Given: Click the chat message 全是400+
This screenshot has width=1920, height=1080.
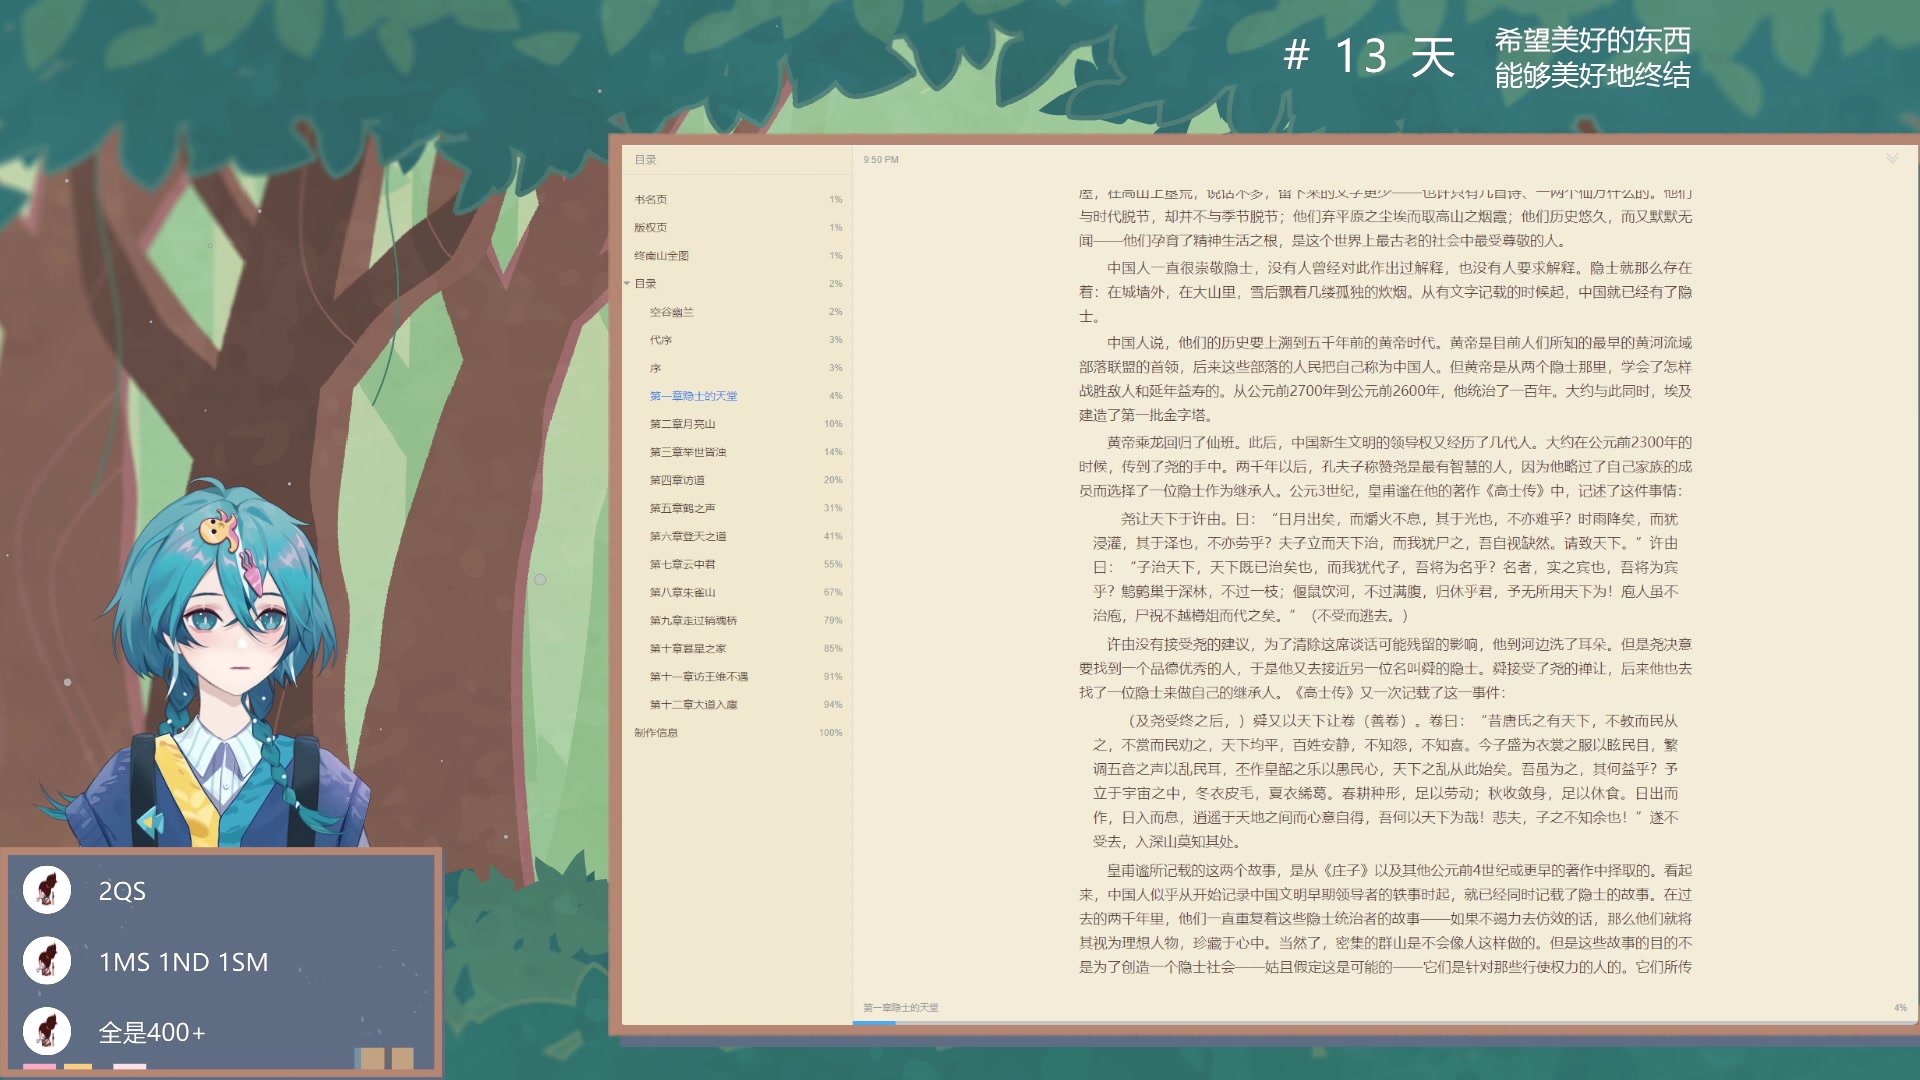Looking at the screenshot, I should pyautogui.click(x=152, y=1033).
